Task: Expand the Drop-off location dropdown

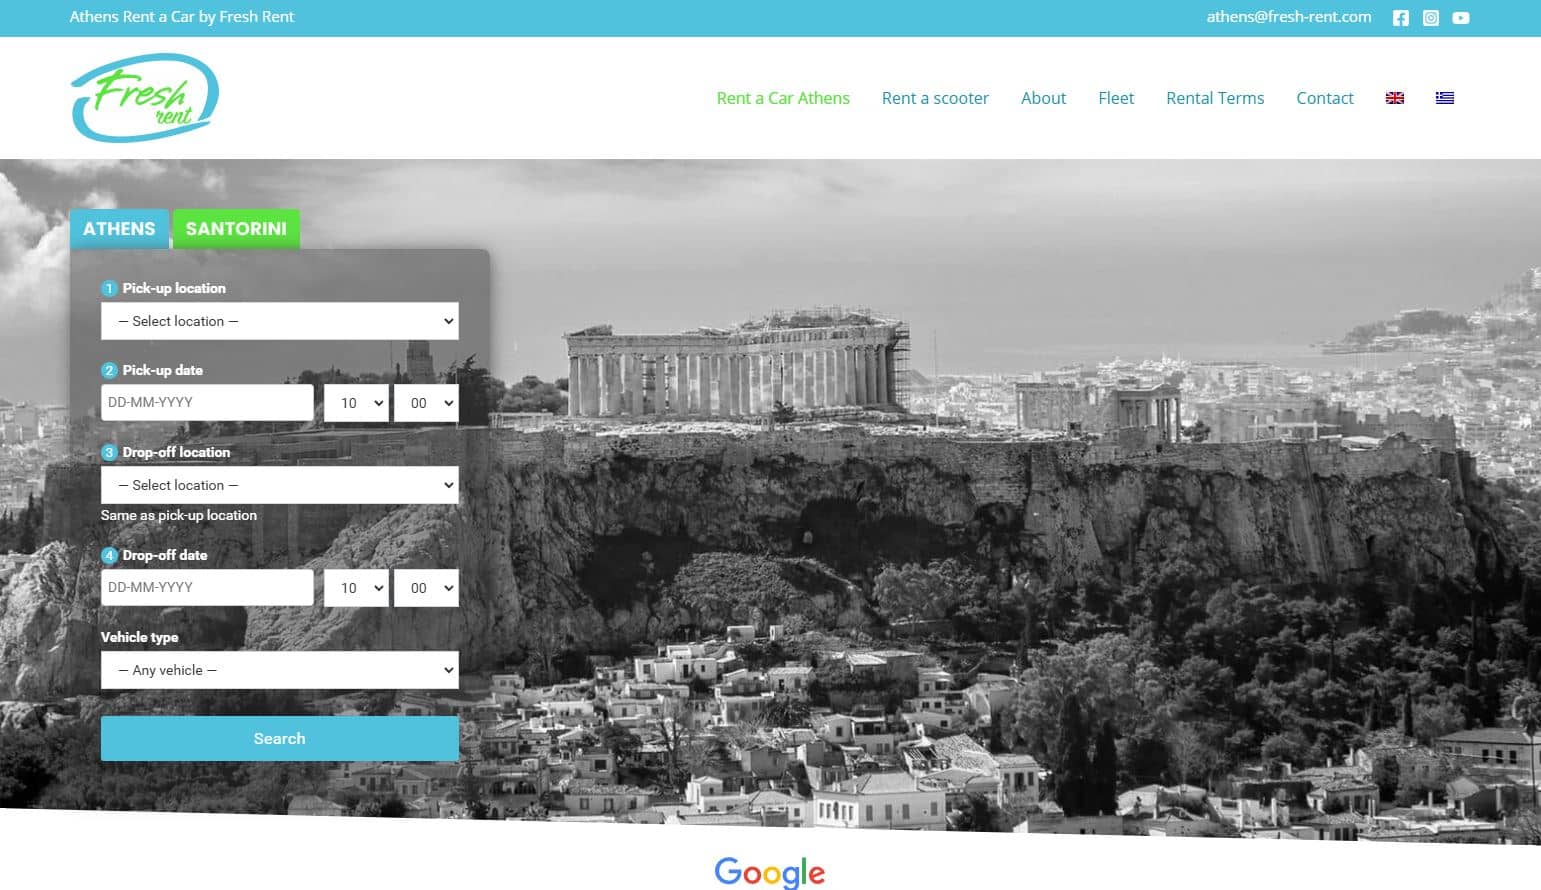Action: click(x=279, y=485)
